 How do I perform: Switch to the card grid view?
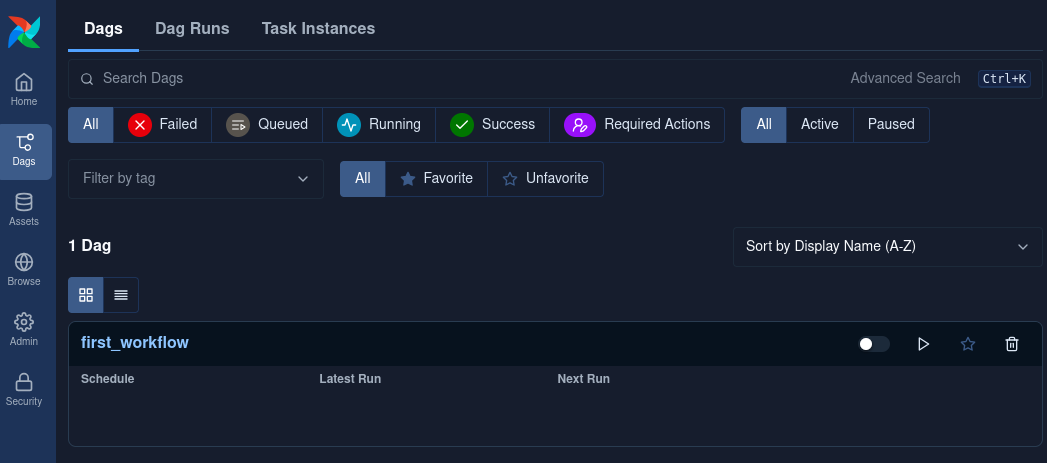click(86, 295)
